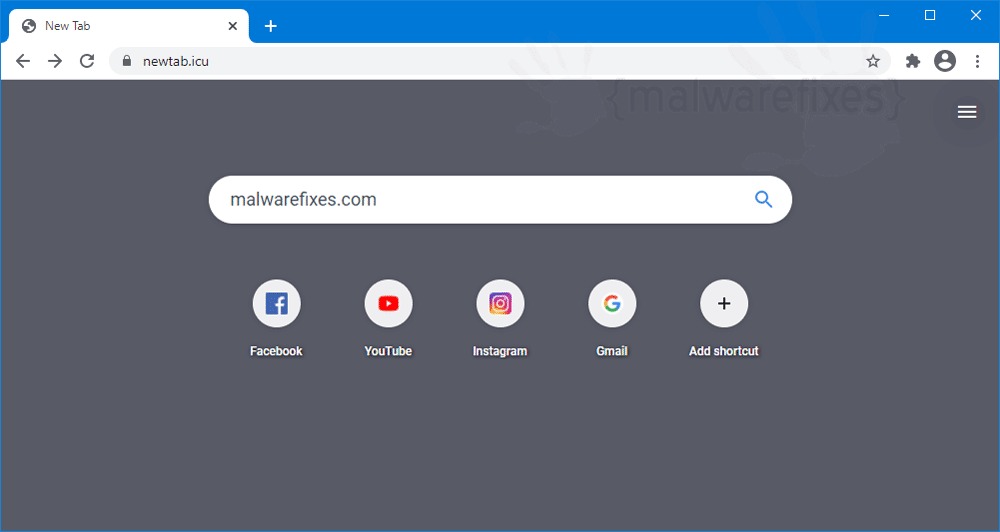Maximize the Chrome window
1000x532 pixels.
click(930, 15)
